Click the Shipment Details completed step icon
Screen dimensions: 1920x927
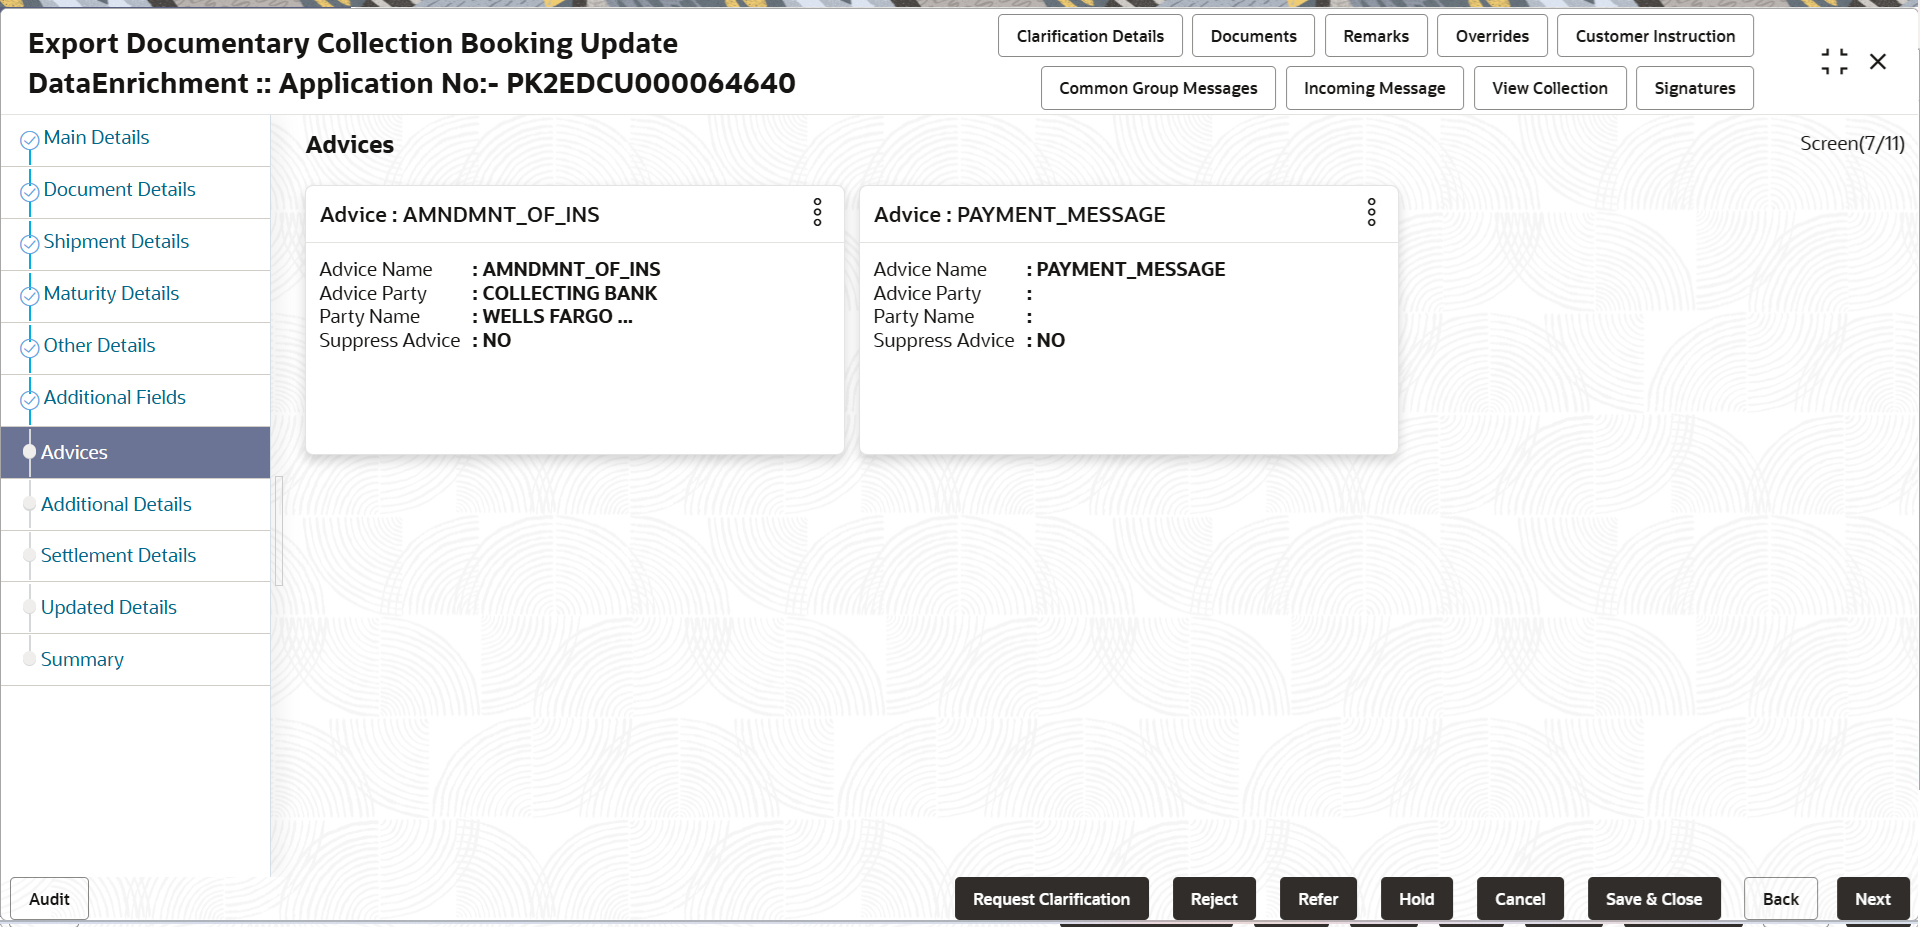(30, 244)
